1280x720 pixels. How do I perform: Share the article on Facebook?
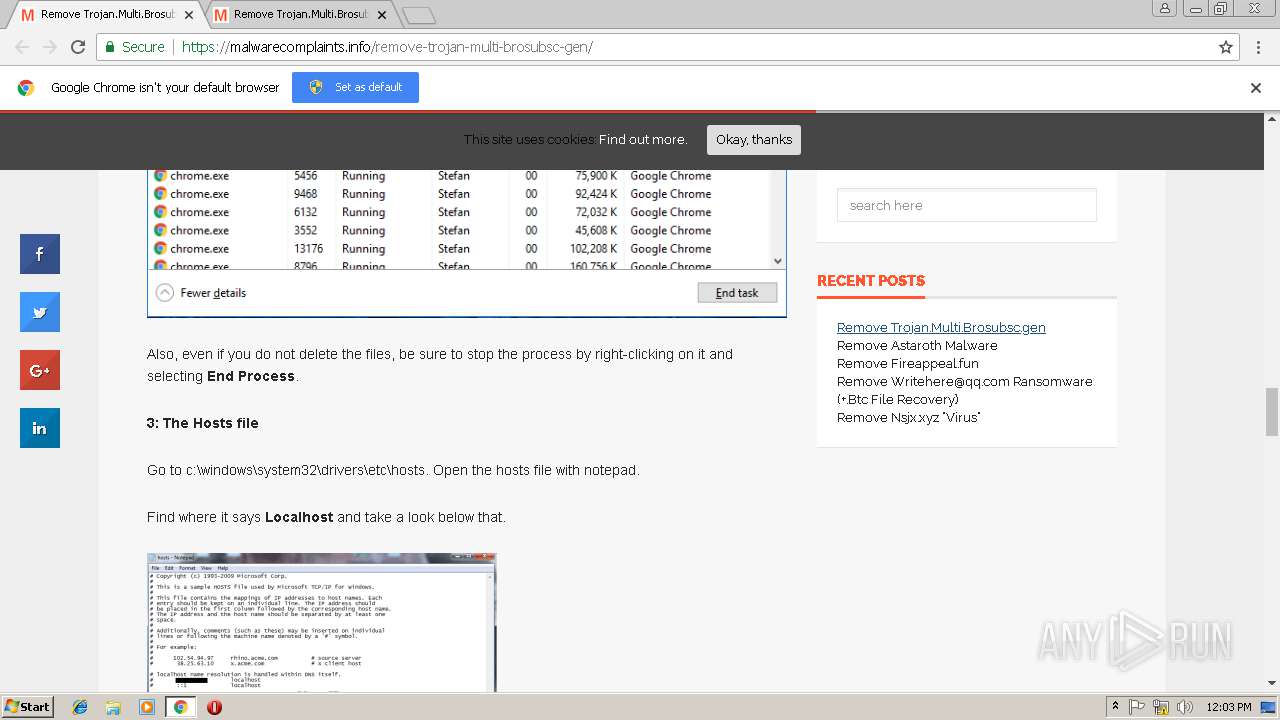[40, 254]
